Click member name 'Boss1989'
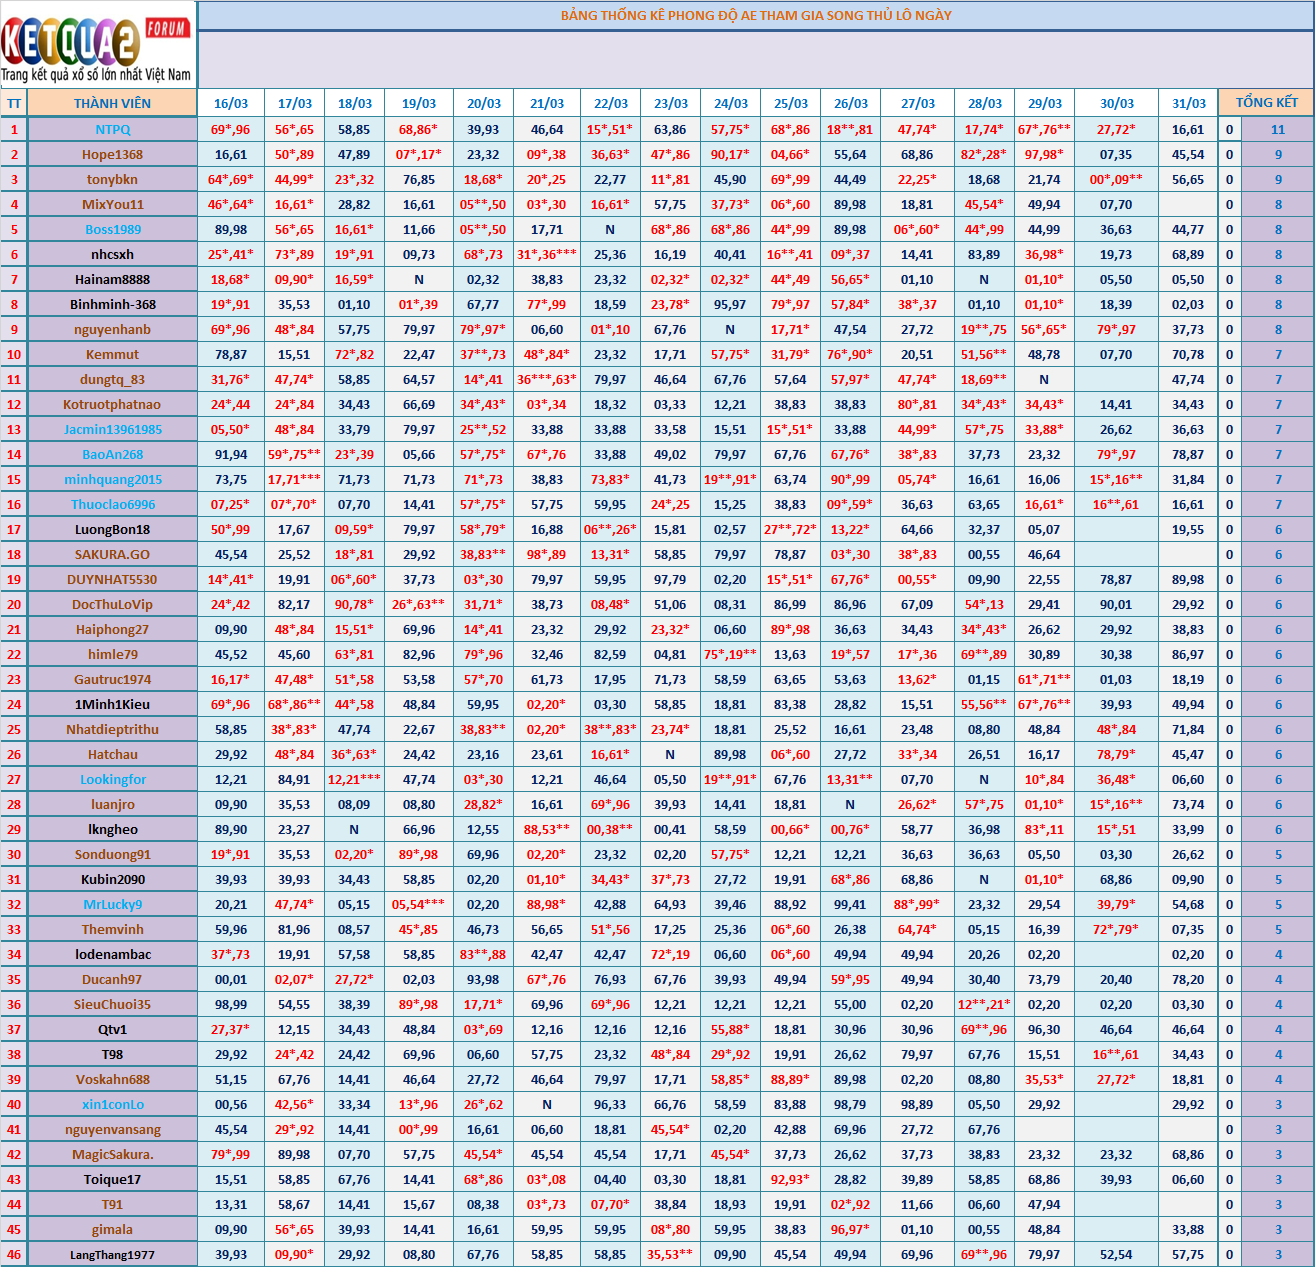The height and width of the screenshot is (1267, 1315). pyautogui.click(x=112, y=229)
